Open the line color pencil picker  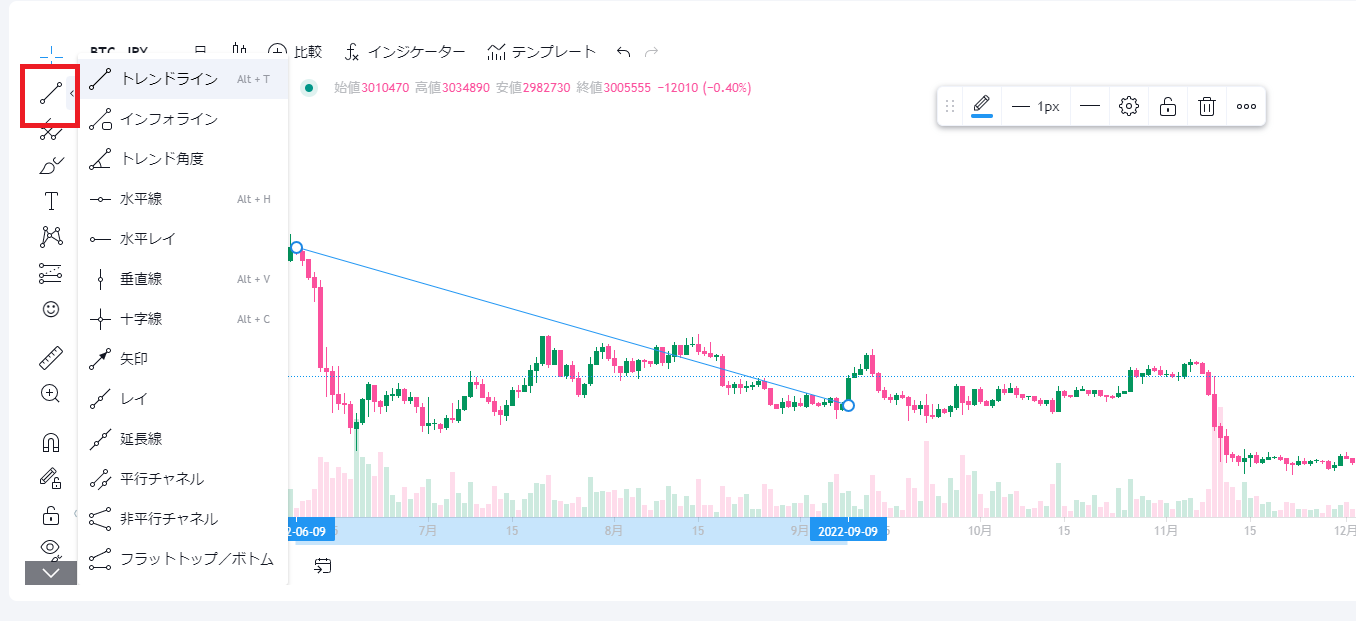point(982,105)
